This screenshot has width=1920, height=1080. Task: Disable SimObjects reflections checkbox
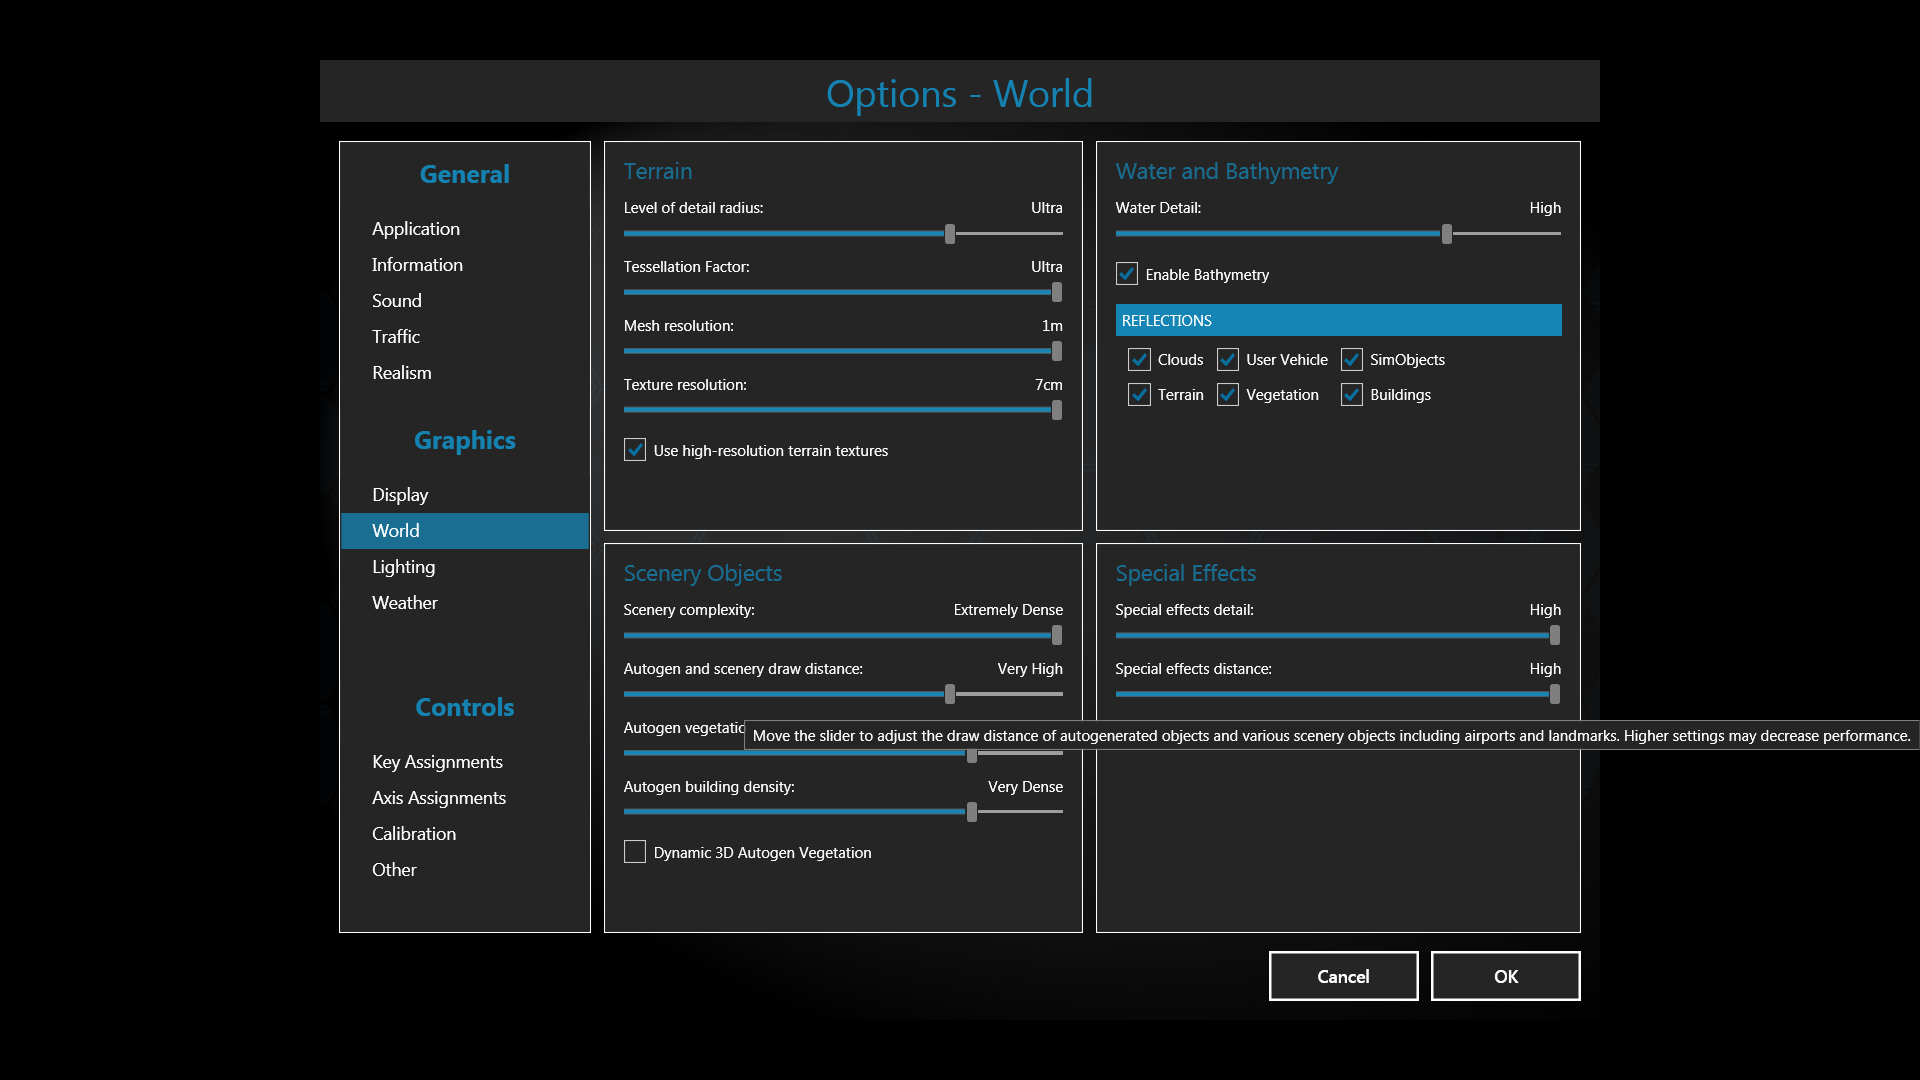1352,360
